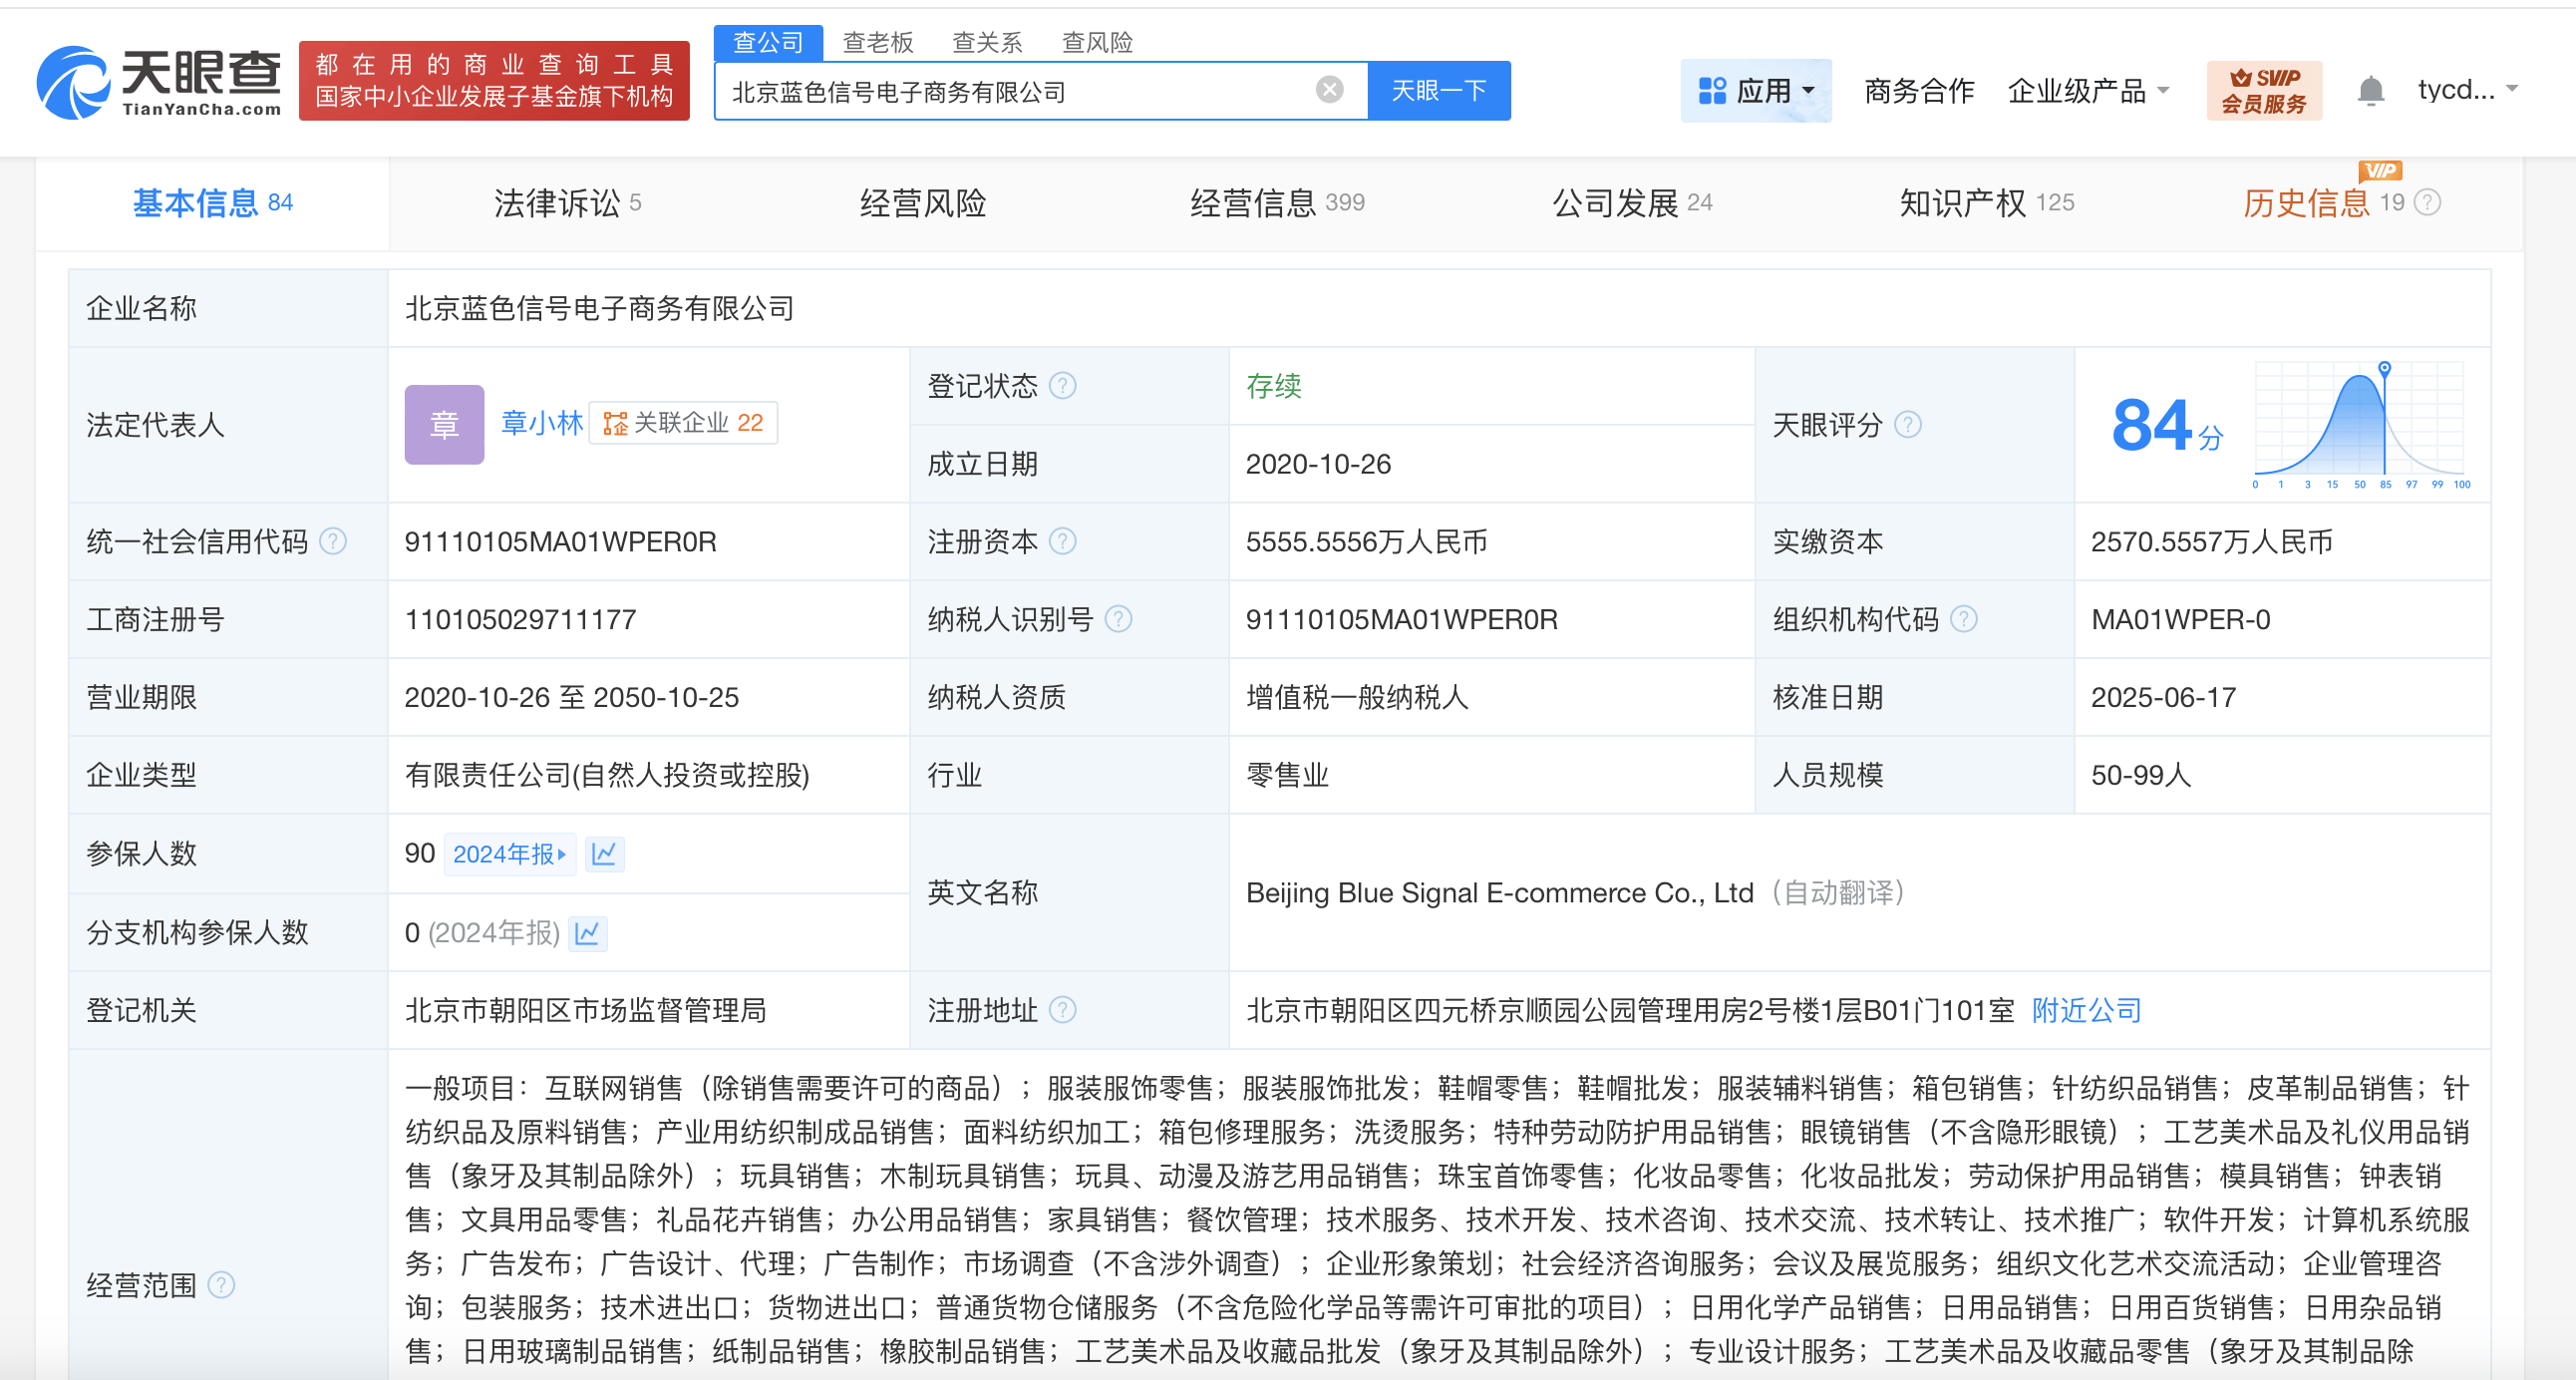This screenshot has height=1380, width=2576.
Task: Open the notification bell
Action: click(2370, 91)
